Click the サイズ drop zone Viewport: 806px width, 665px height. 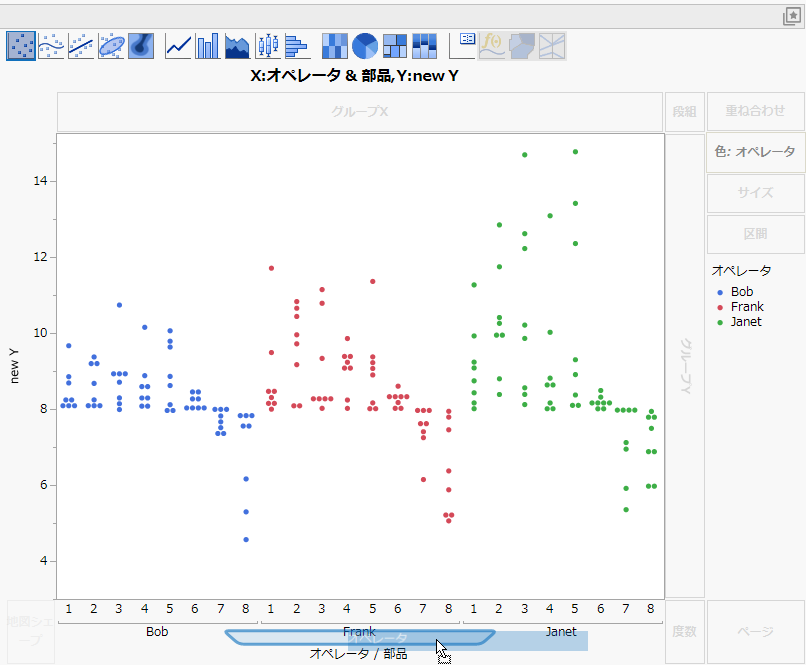pos(755,193)
